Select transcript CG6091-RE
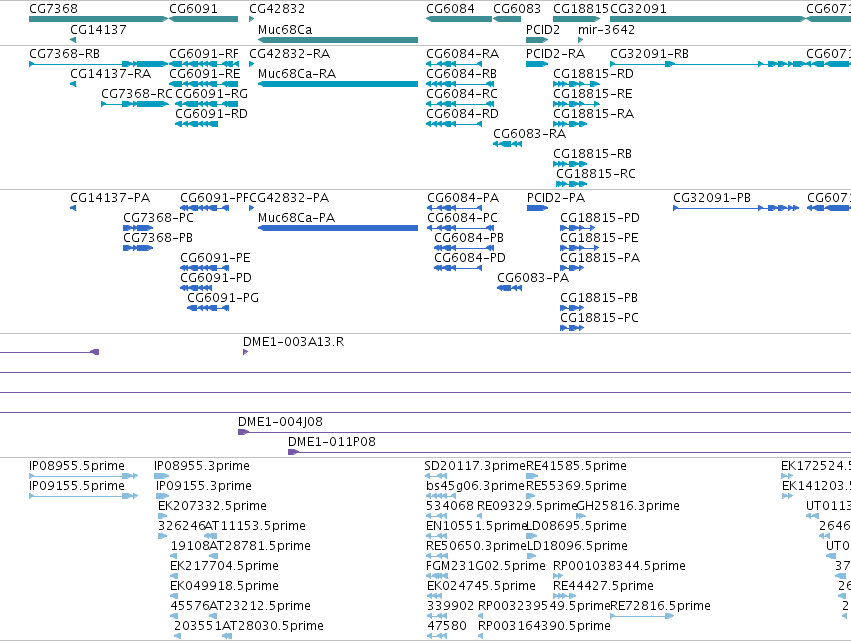The image size is (851, 641). (205, 74)
